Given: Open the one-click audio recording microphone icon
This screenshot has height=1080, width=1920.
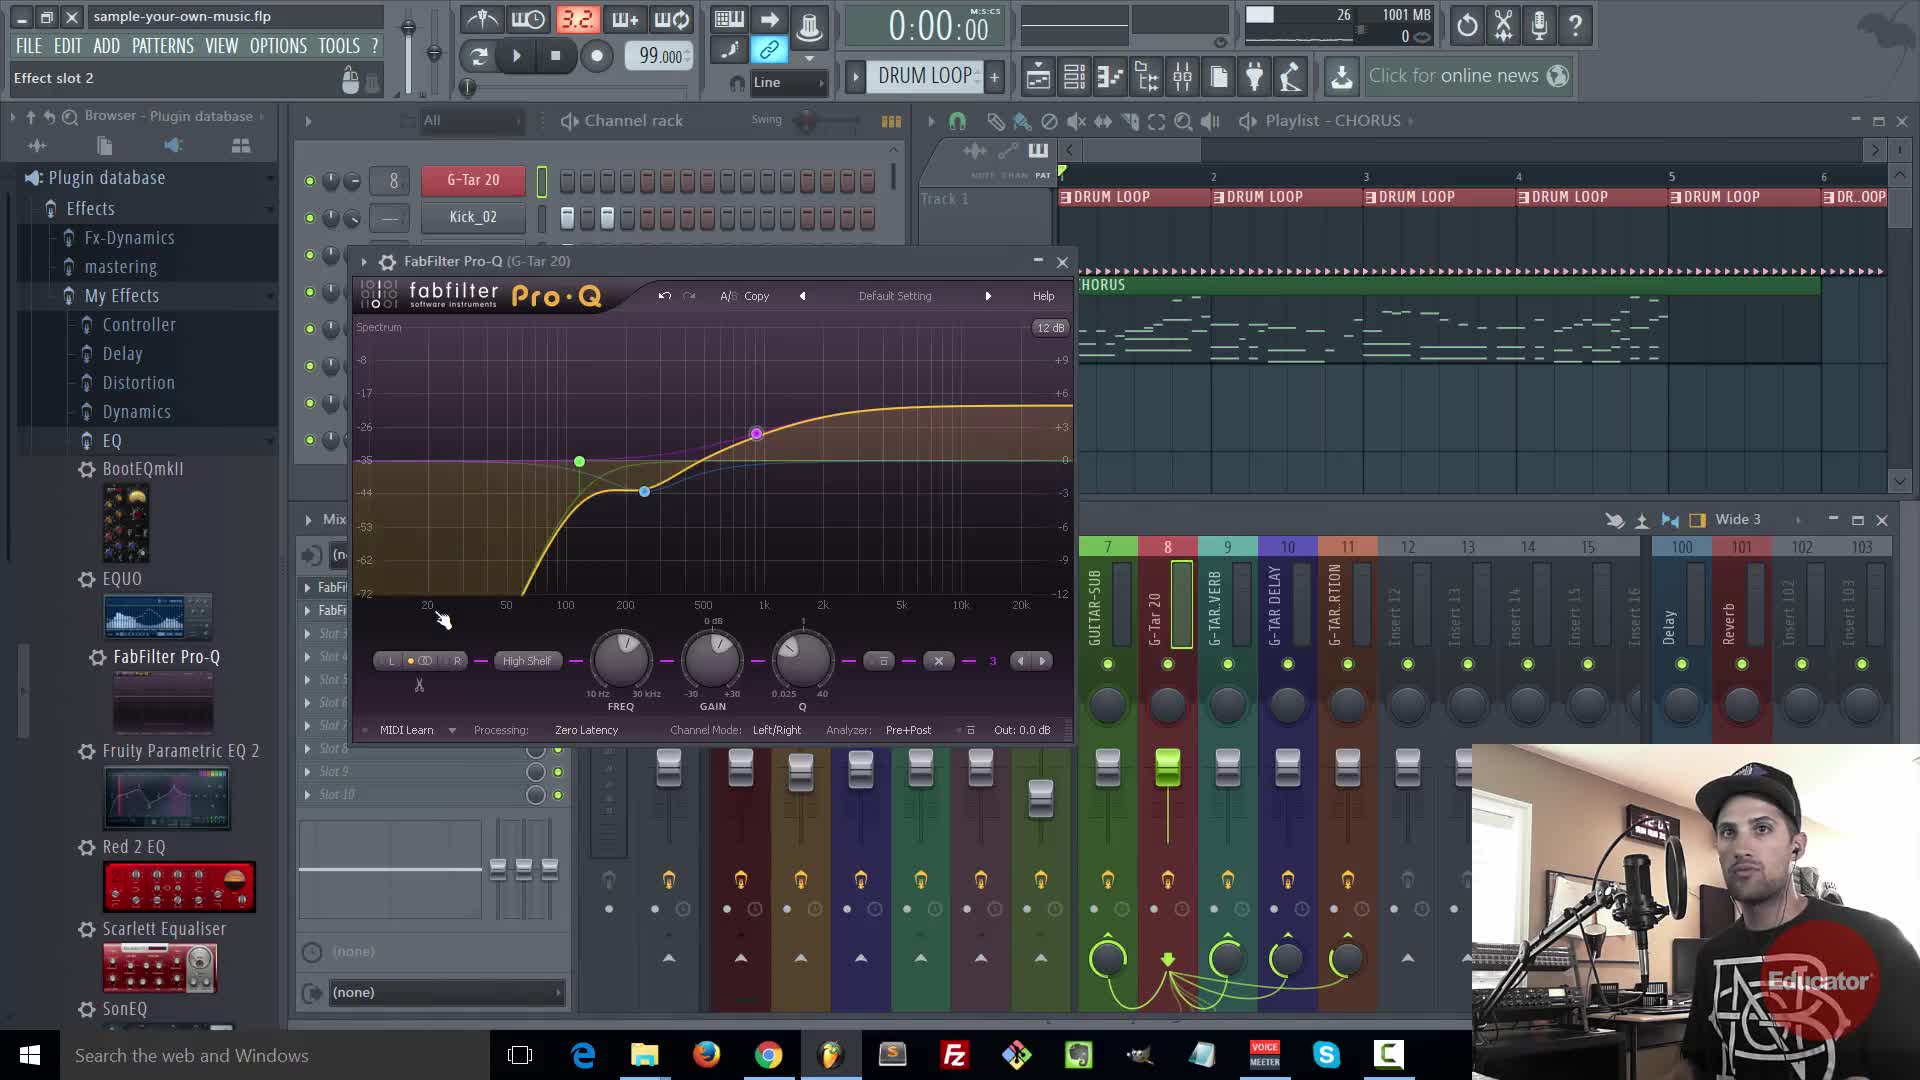Looking at the screenshot, I should coord(1539,26).
